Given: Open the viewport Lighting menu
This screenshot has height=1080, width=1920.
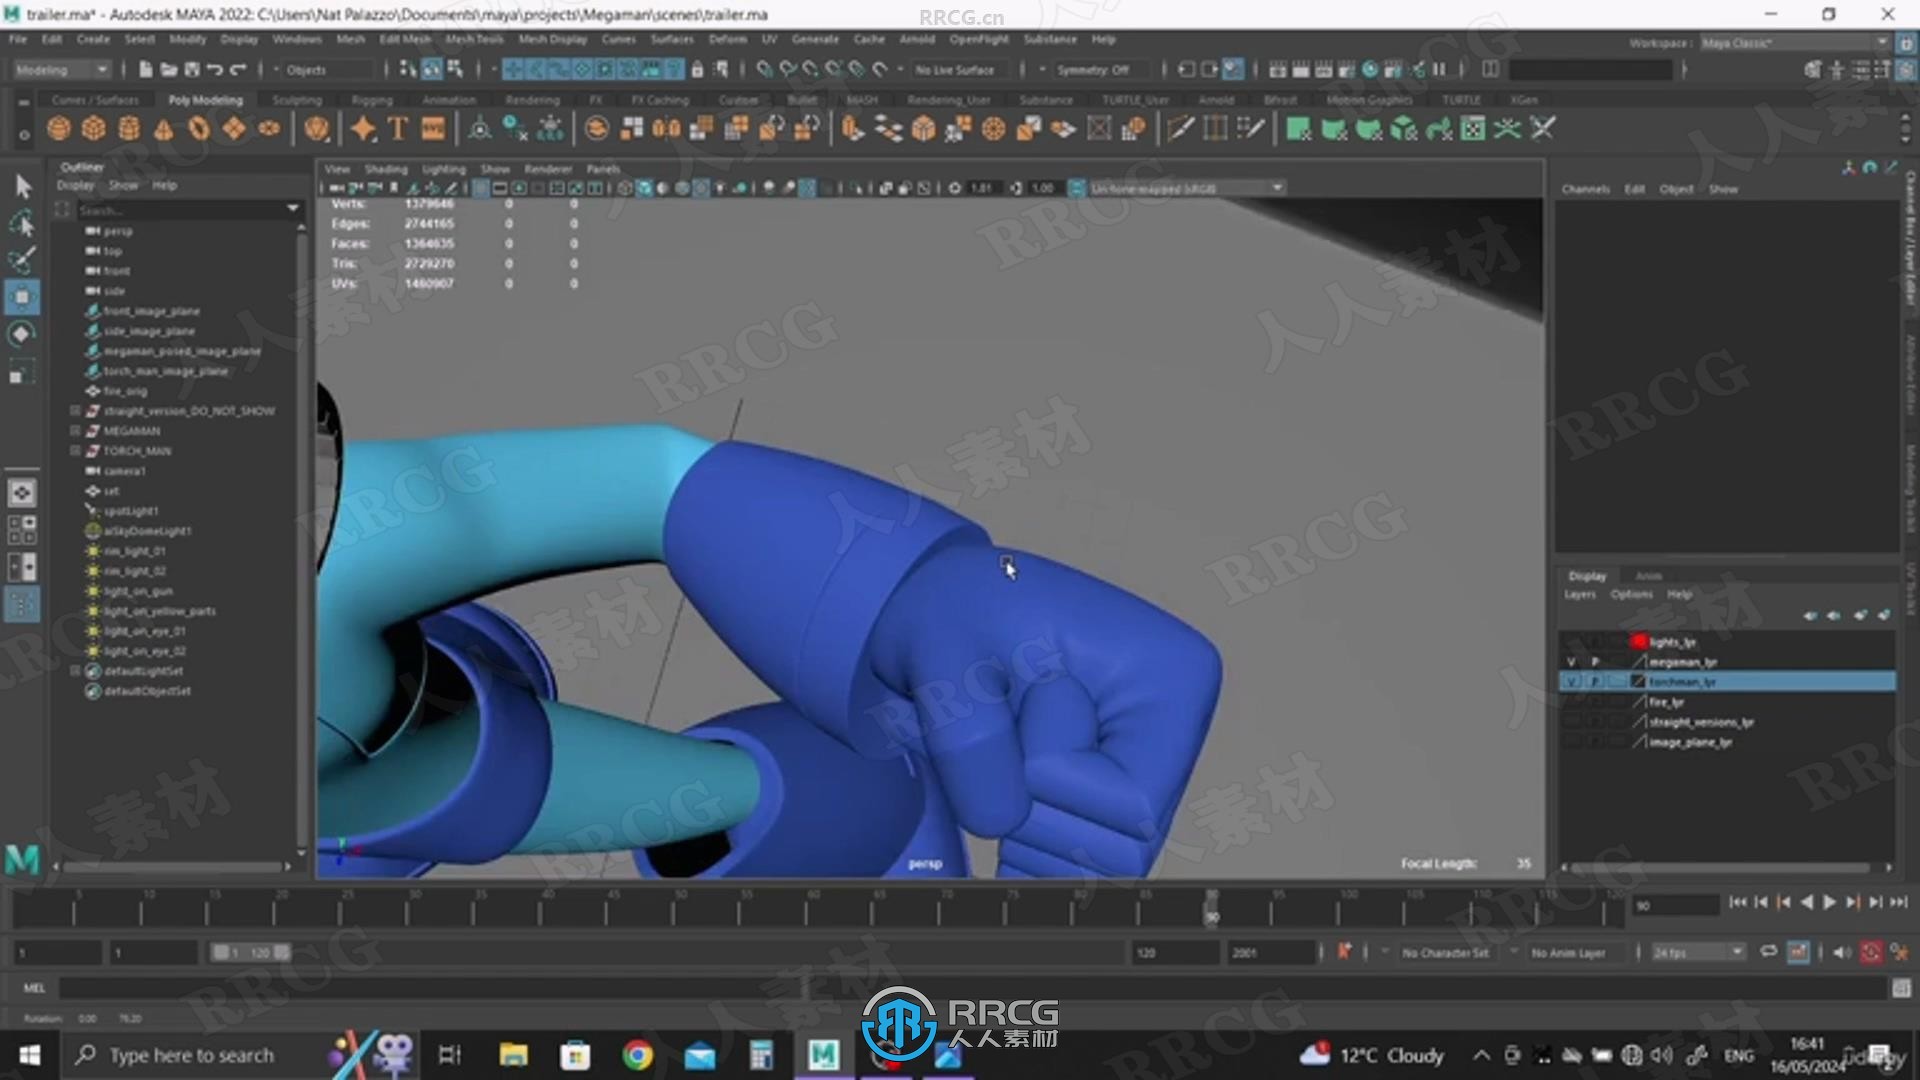Looking at the screenshot, I should (444, 169).
